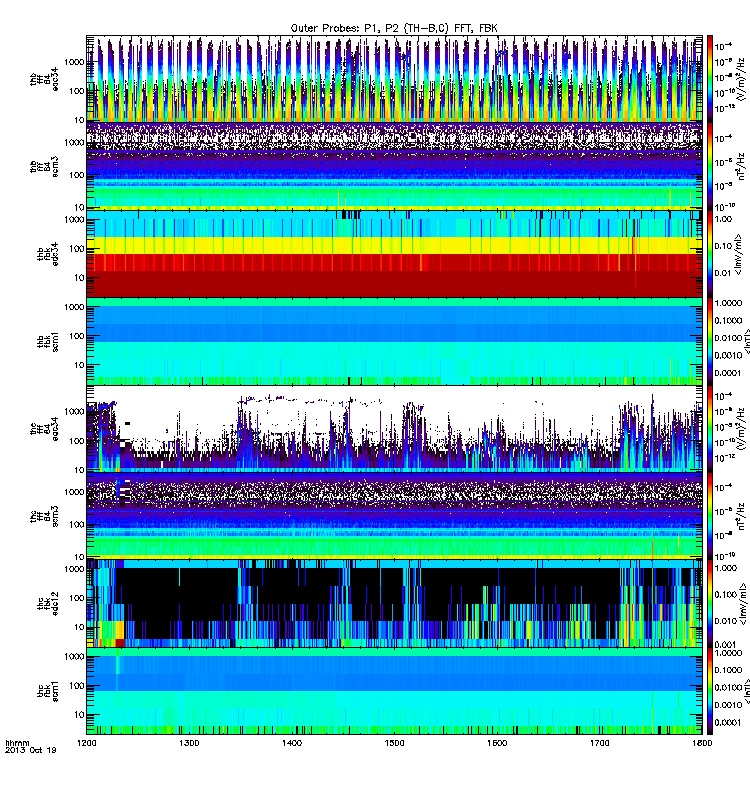The width and height of the screenshot is (750, 800).
Task: Click the '1500' time axis label
Action: (394, 743)
